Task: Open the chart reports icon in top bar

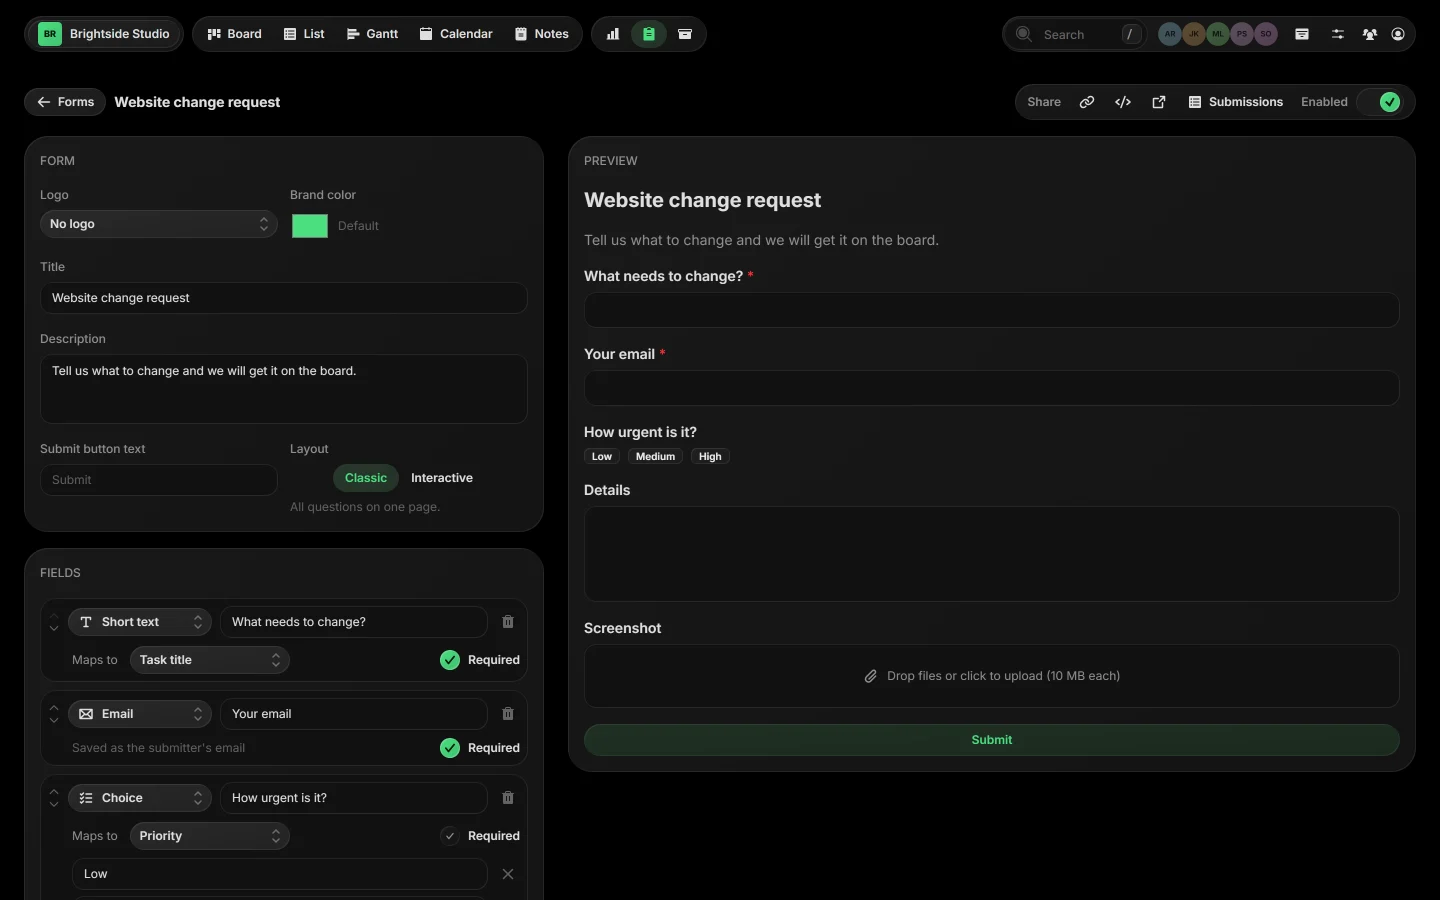Action: coord(613,34)
